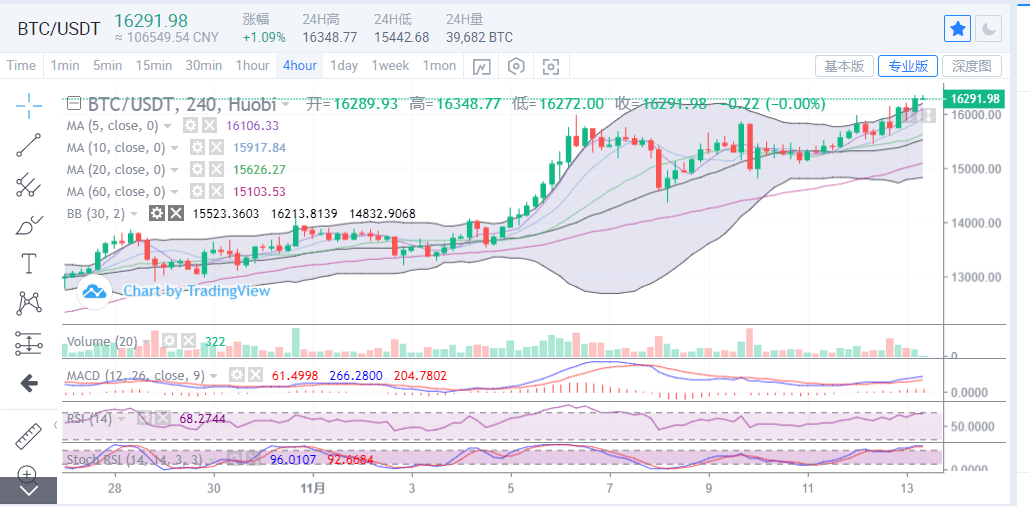Remove the MA 60 indicator
Image resolution: width=1030 pixels, height=506 pixels.
click(x=216, y=191)
